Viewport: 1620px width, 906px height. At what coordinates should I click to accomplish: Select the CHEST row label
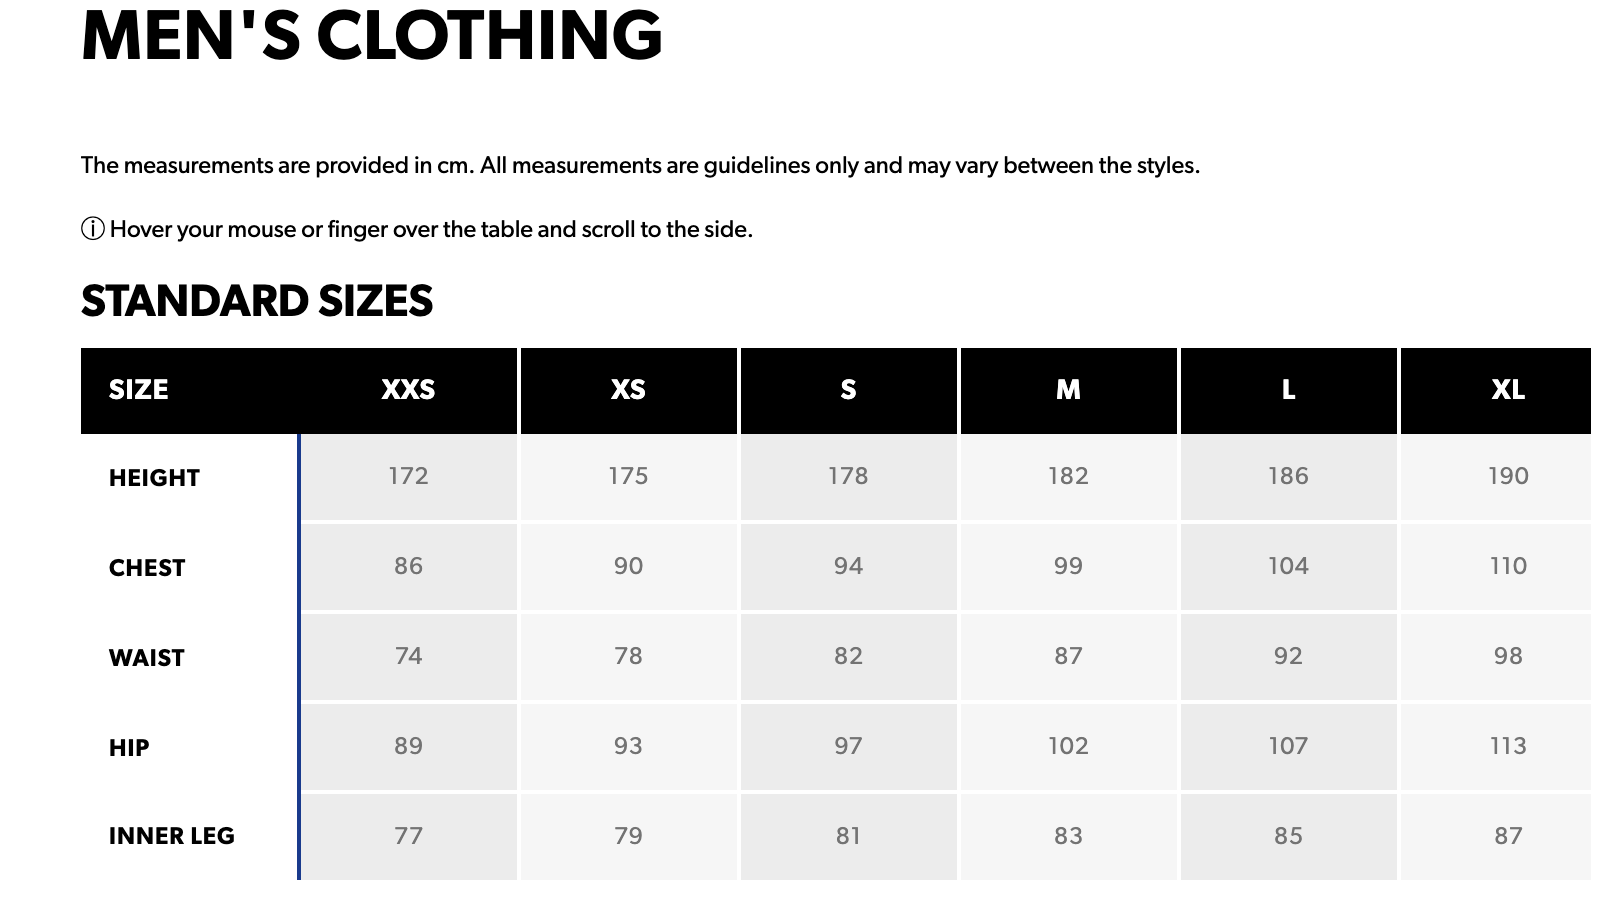(x=147, y=568)
